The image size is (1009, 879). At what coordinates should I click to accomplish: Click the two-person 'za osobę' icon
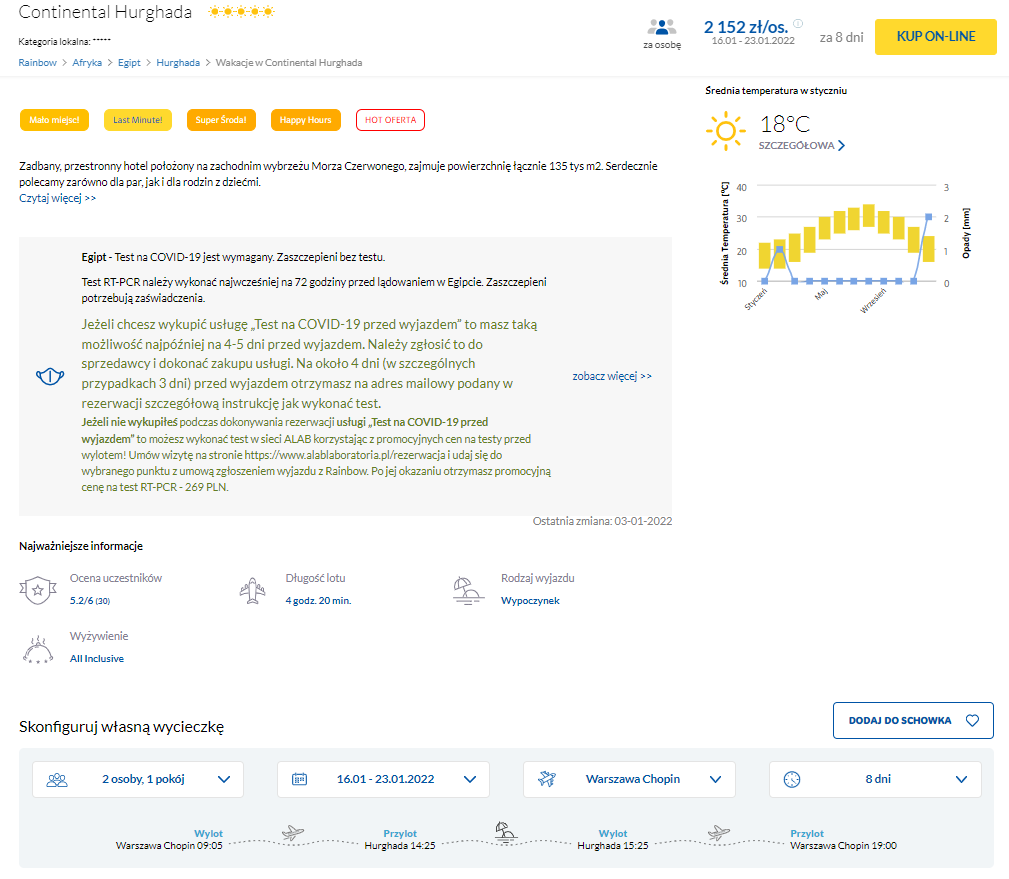pos(662,27)
